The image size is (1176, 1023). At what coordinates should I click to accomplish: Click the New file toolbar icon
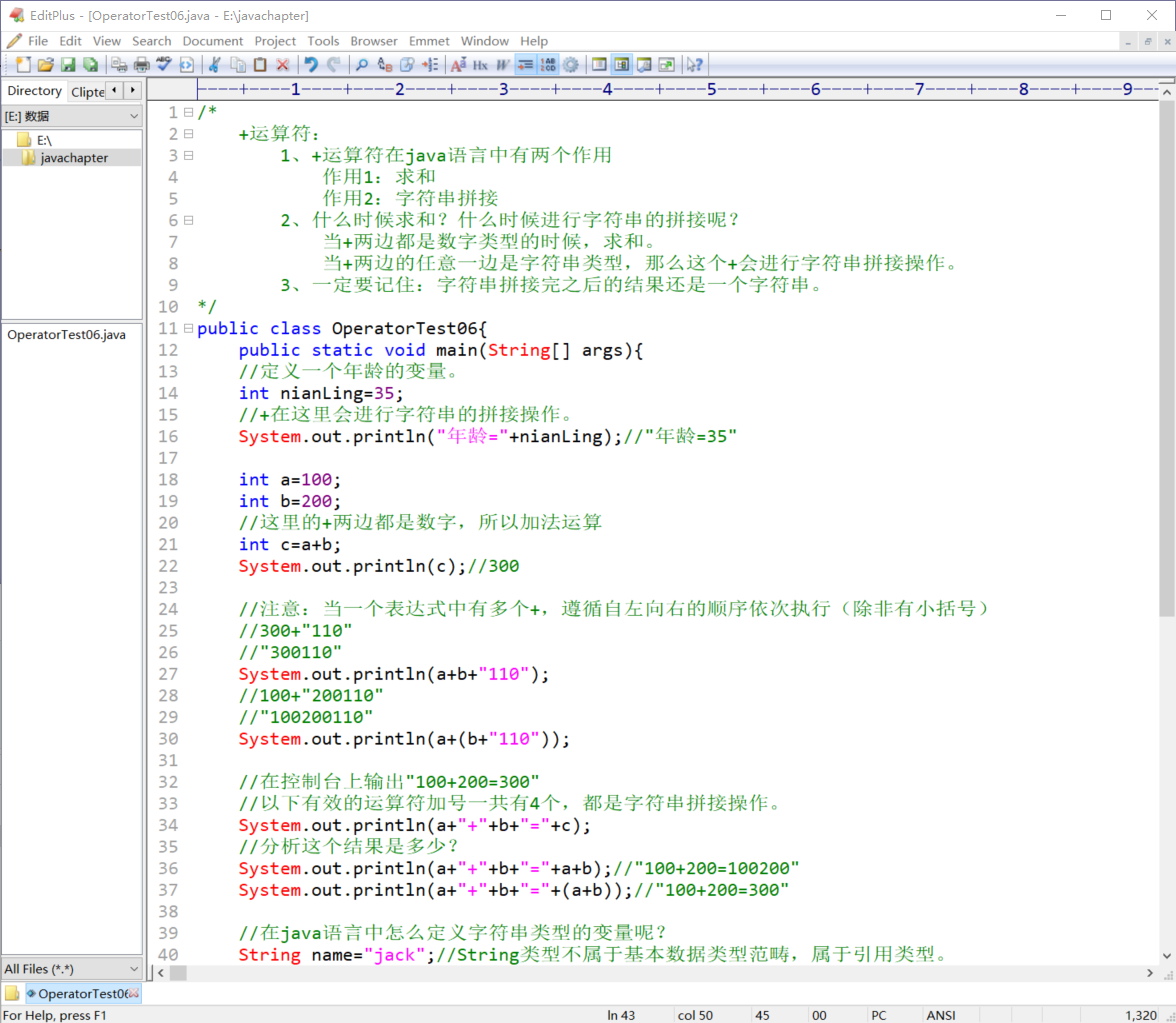coord(23,65)
